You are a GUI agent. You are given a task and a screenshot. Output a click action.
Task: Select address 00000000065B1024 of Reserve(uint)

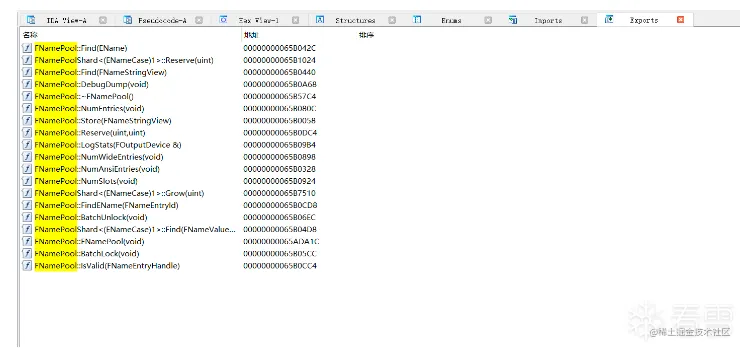tap(280, 60)
